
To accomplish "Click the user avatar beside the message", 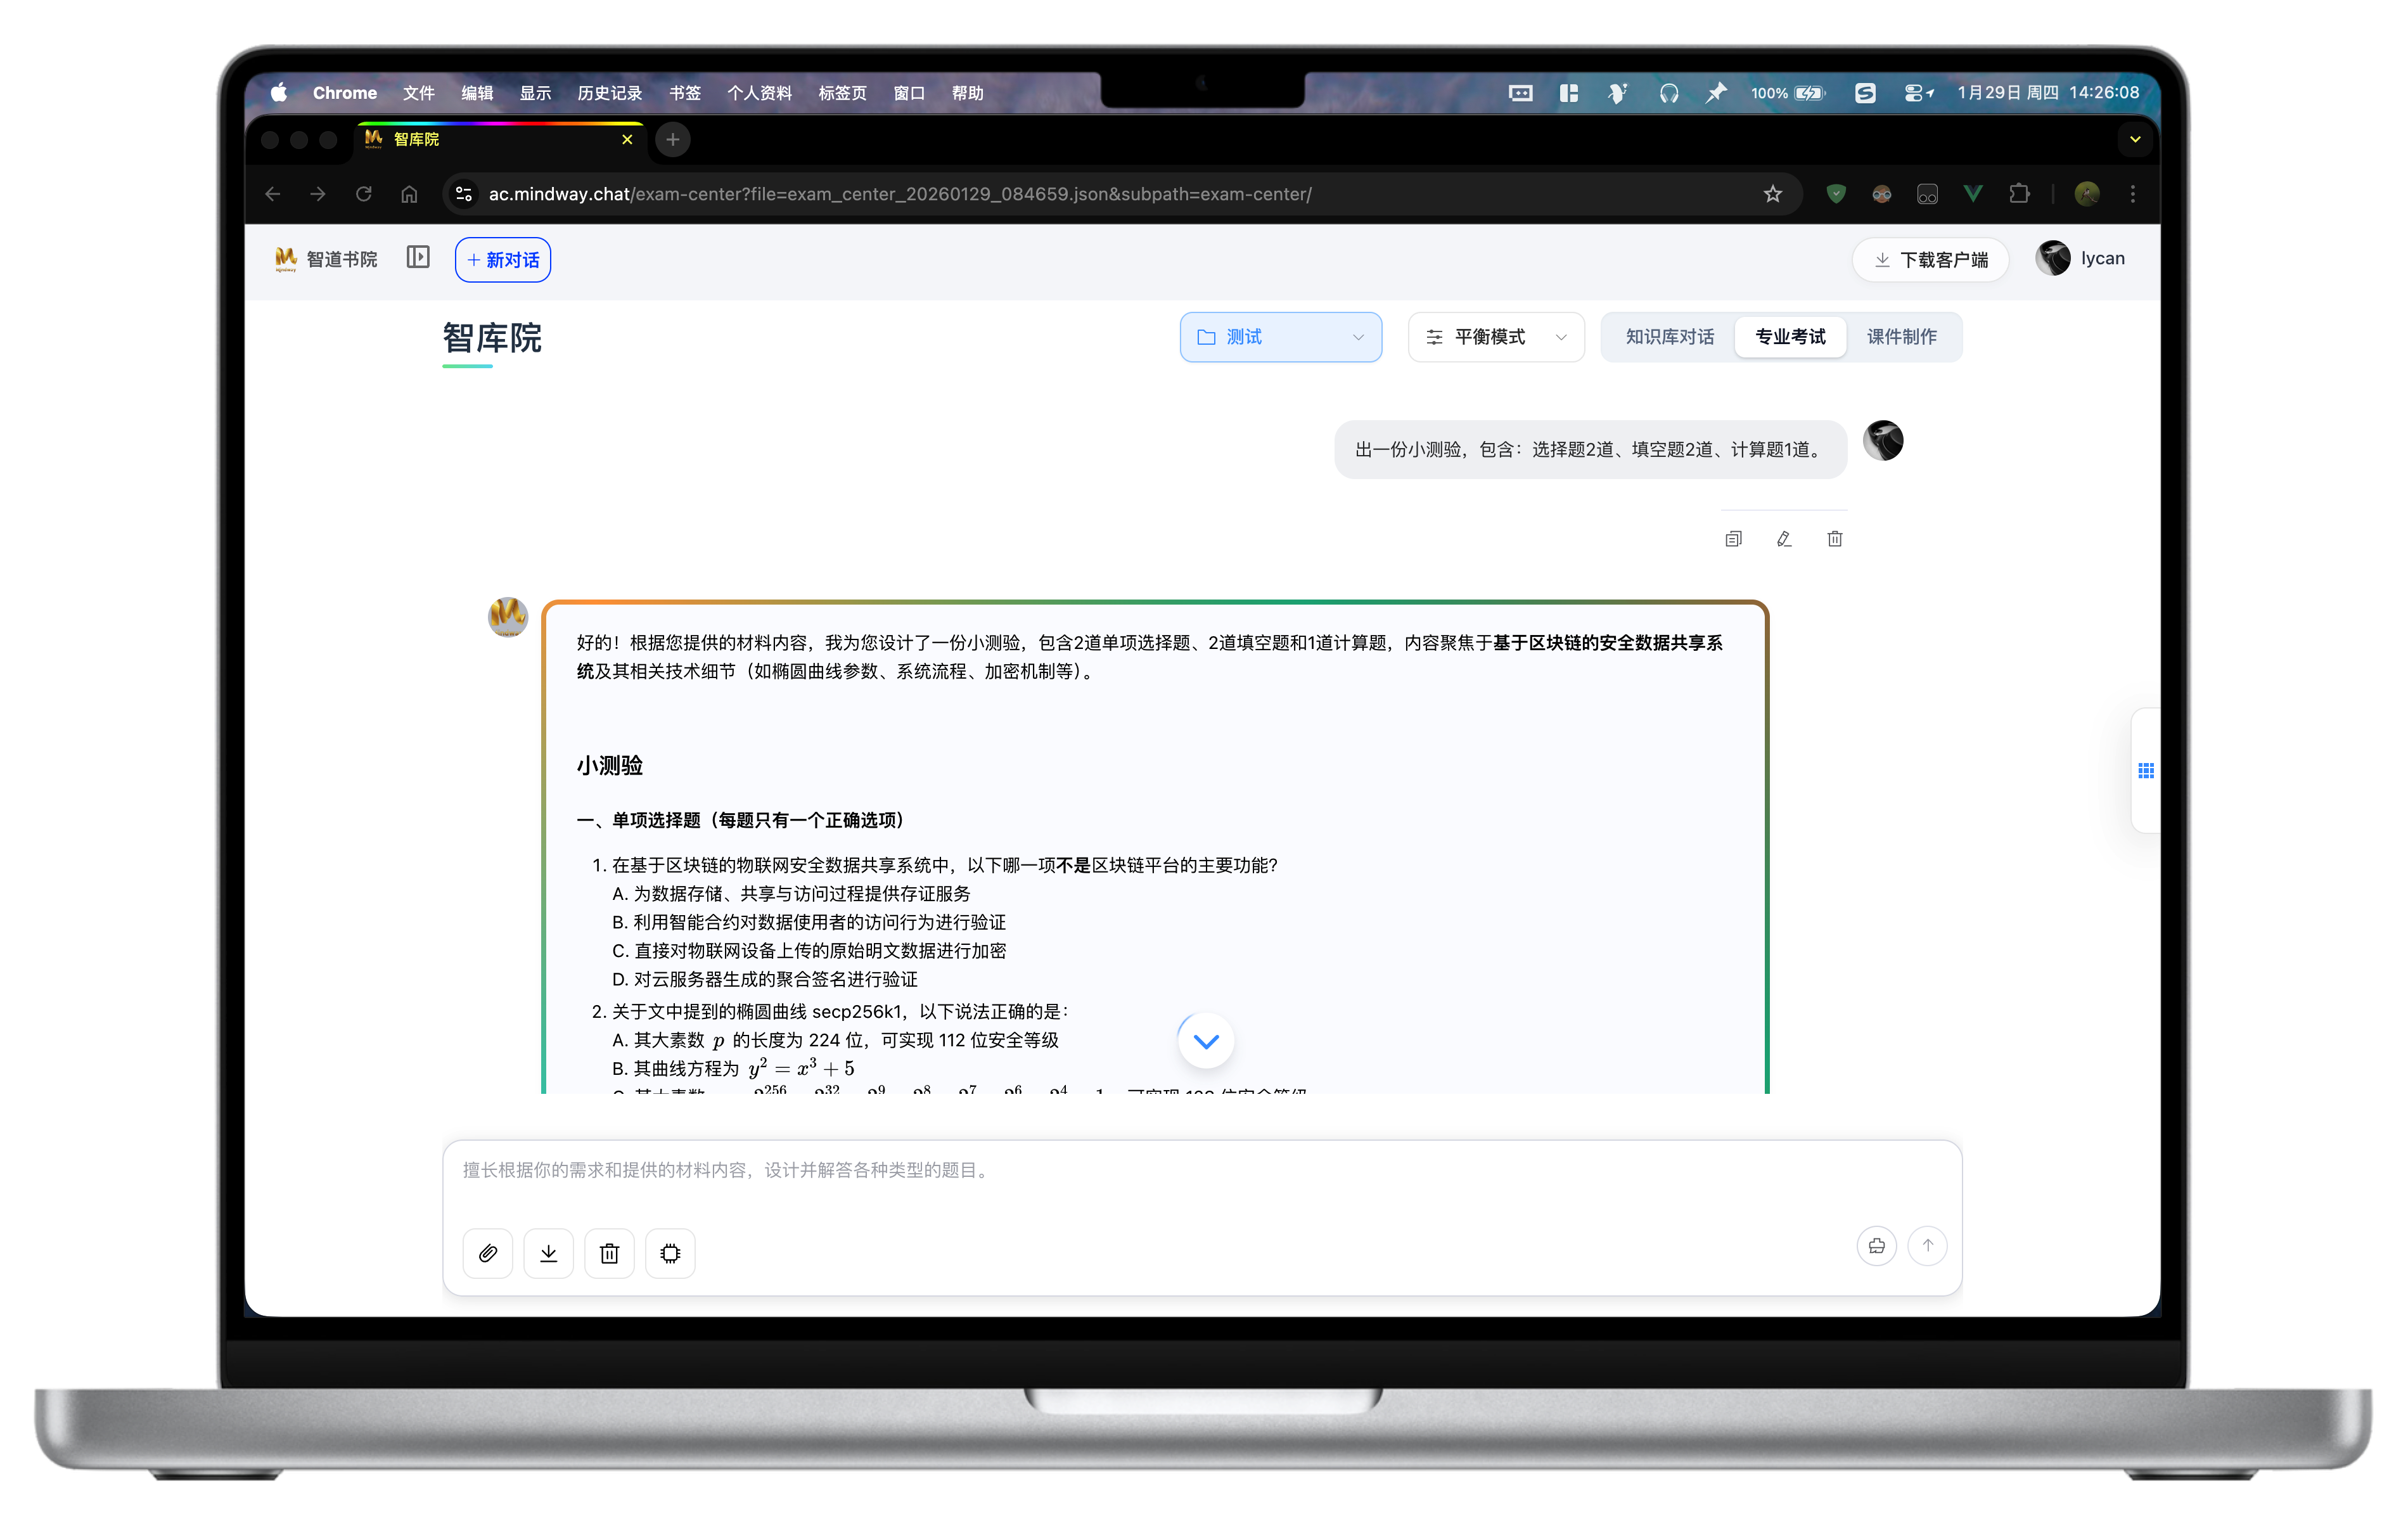I will pos(1883,440).
